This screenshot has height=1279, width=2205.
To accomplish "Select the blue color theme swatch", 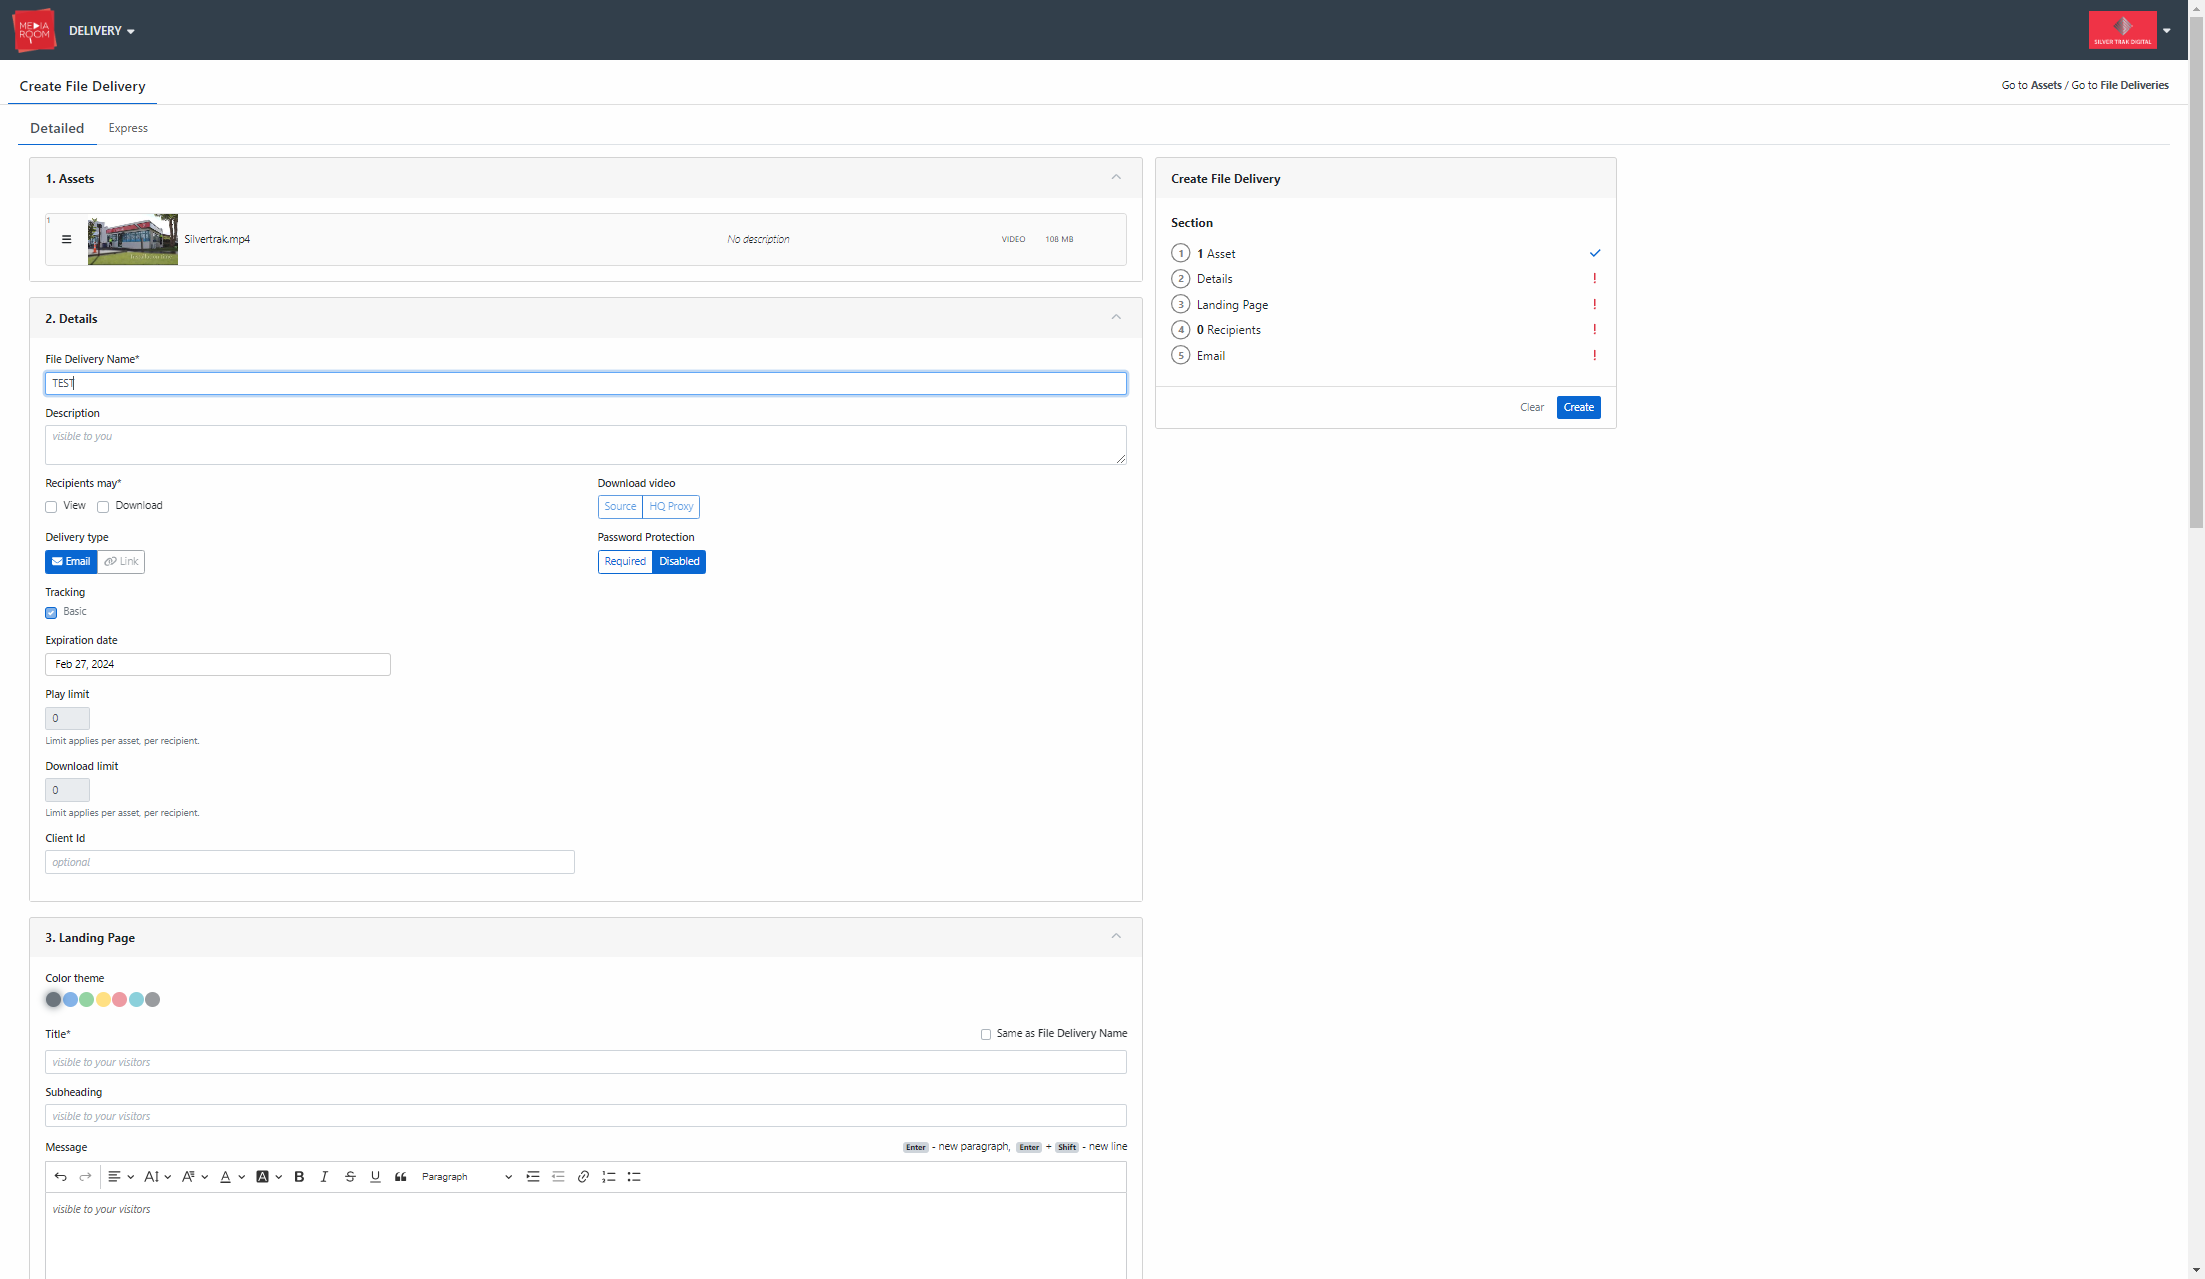I will click(70, 1000).
